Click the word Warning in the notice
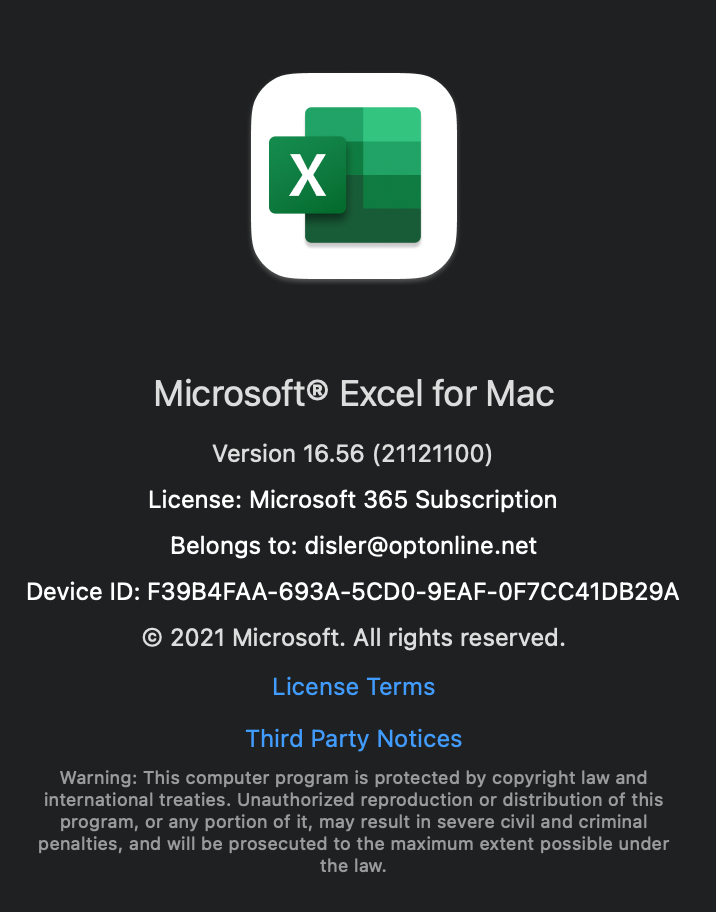 [x=98, y=778]
